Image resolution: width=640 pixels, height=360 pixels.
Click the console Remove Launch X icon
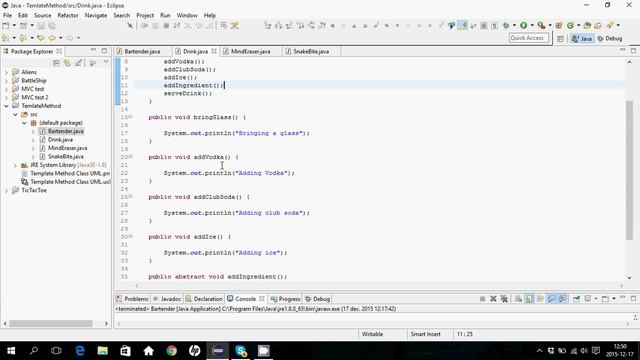493,299
